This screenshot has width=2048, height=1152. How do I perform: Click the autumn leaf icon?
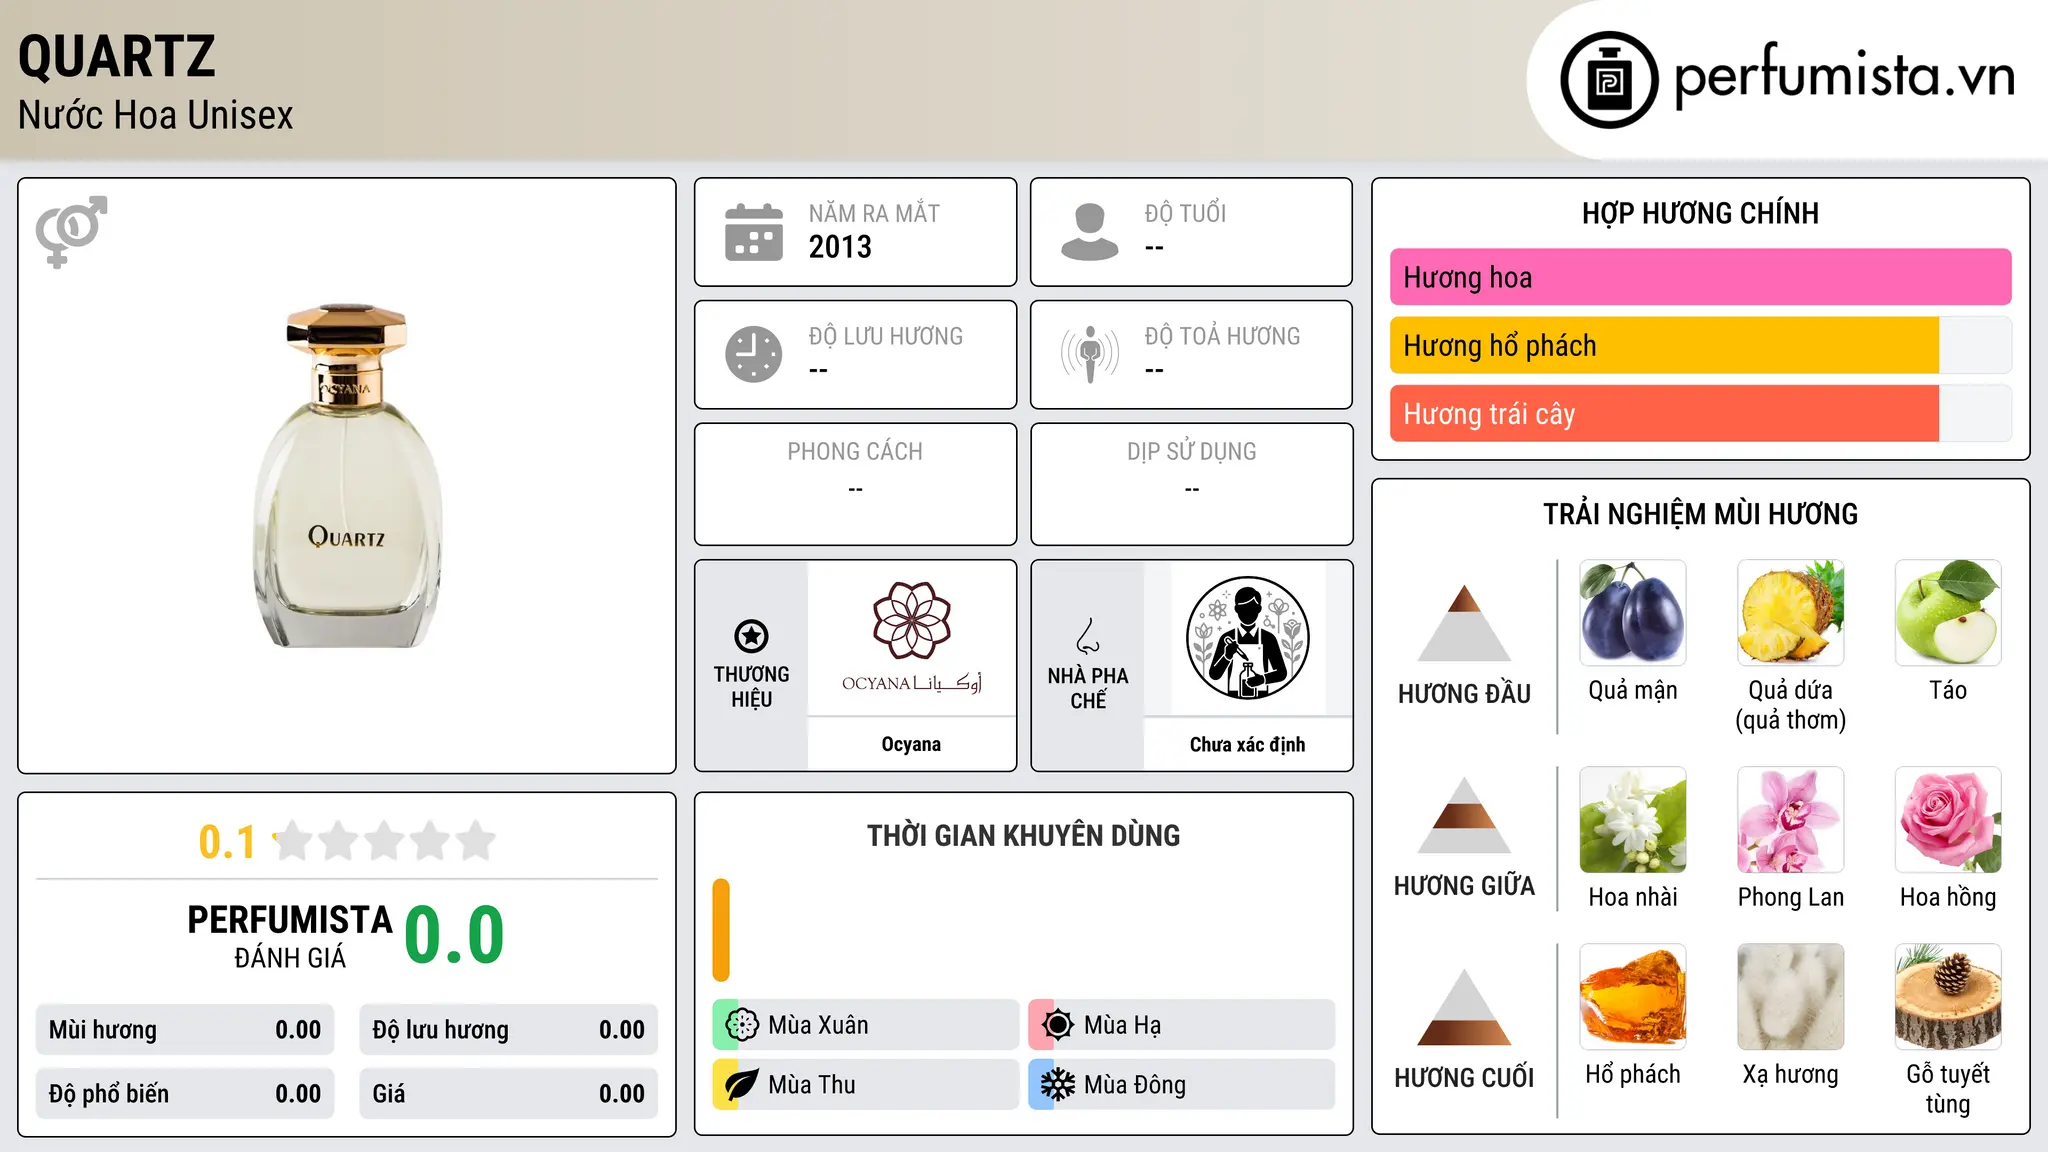click(742, 1085)
